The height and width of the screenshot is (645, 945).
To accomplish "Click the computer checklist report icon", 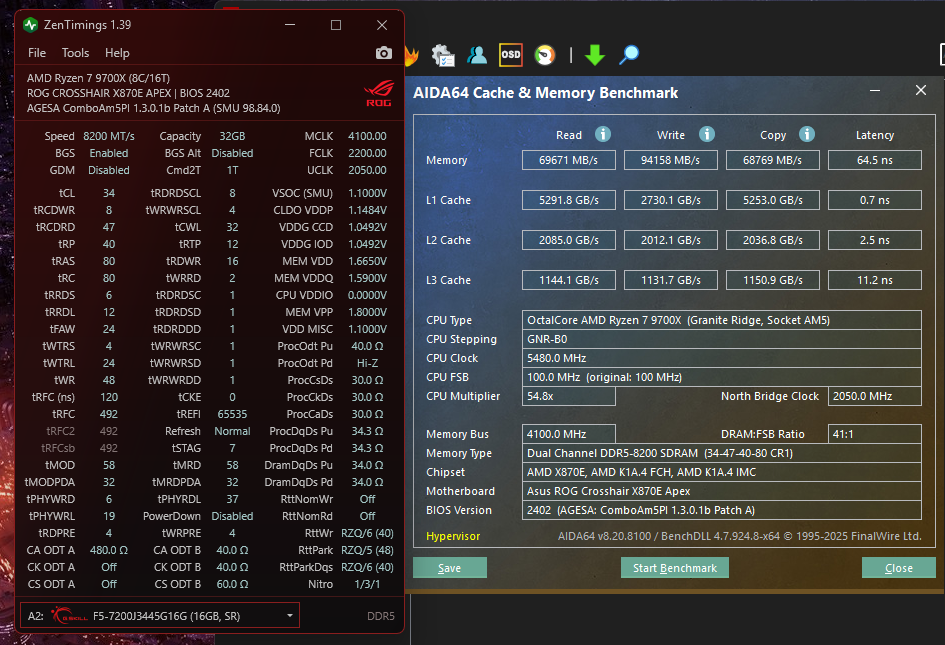I will pyautogui.click(x=443, y=55).
